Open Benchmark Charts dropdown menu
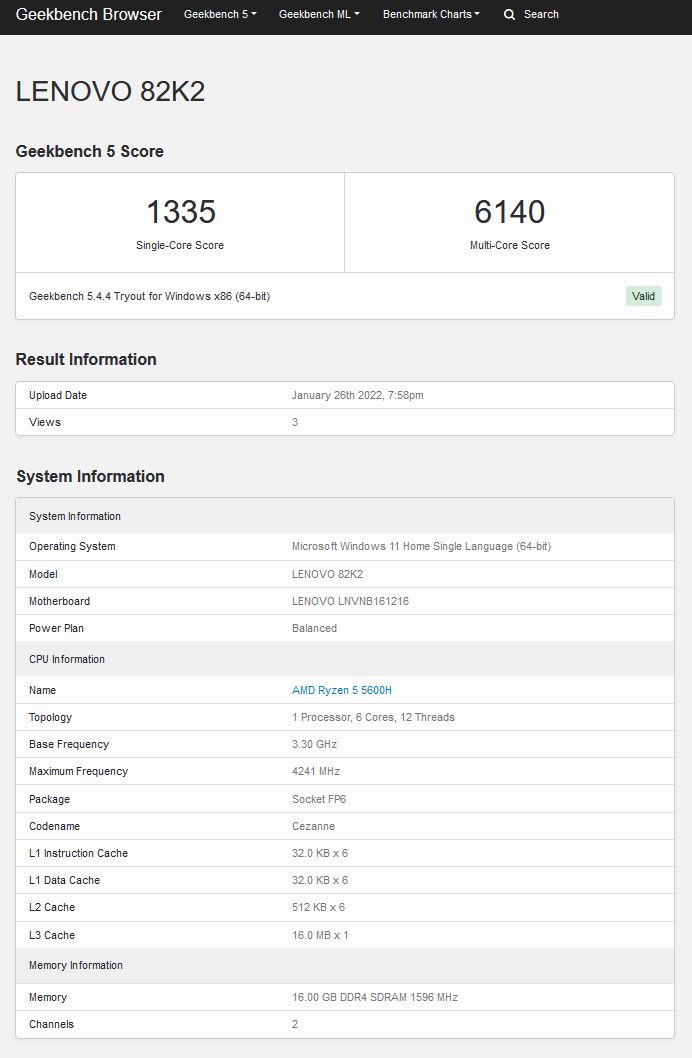The width and height of the screenshot is (692, 1058). tap(431, 14)
